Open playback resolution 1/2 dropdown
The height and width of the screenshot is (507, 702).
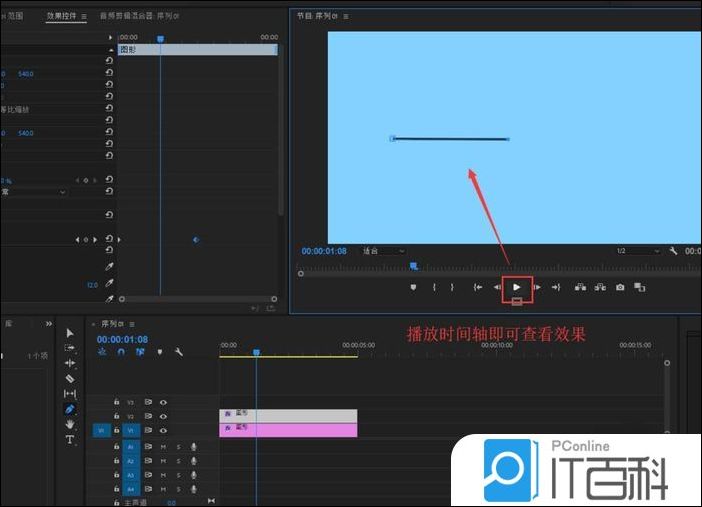click(x=639, y=251)
